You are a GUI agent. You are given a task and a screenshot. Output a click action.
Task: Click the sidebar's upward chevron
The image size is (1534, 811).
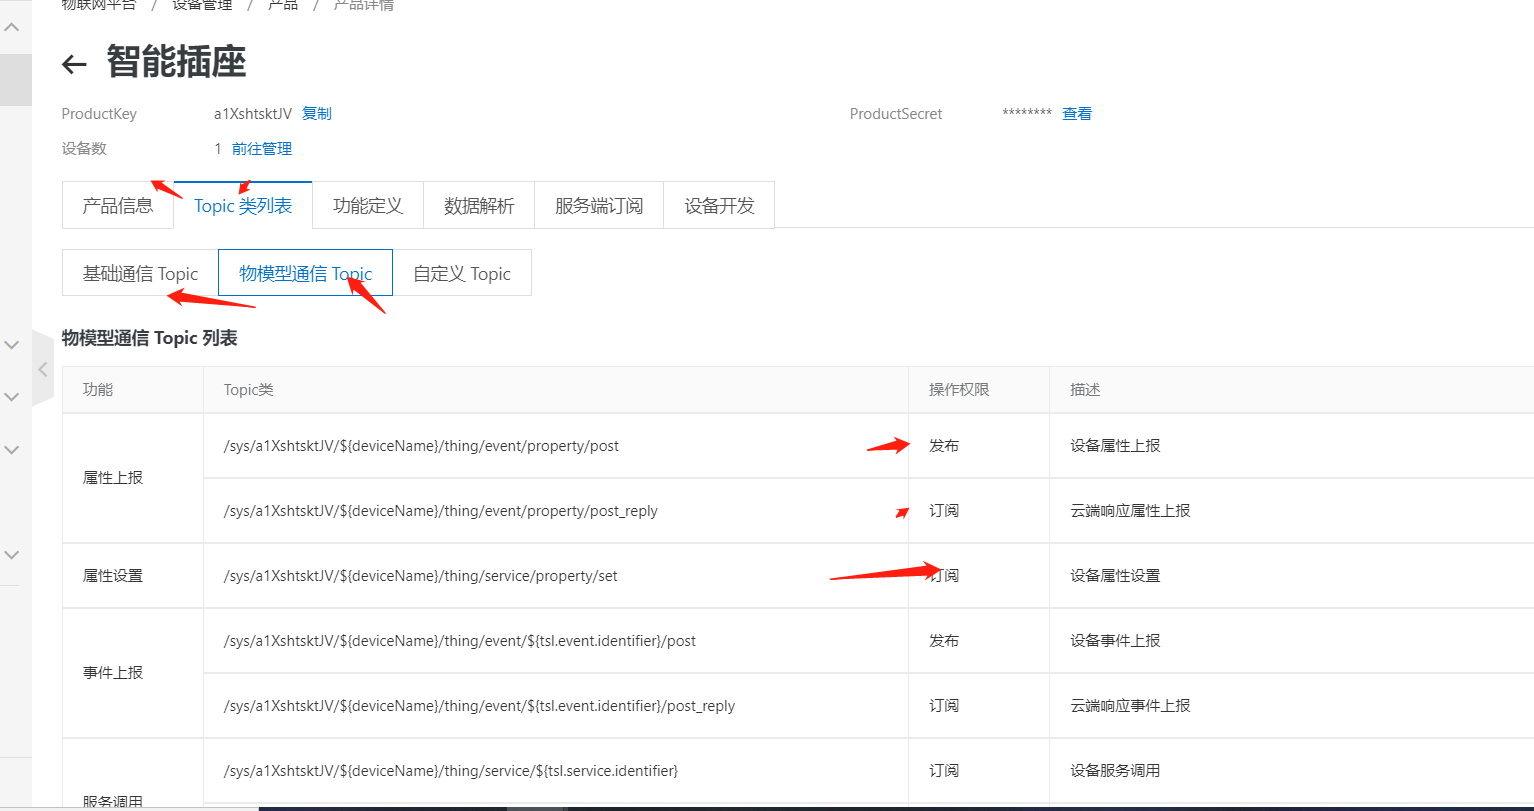pos(12,27)
